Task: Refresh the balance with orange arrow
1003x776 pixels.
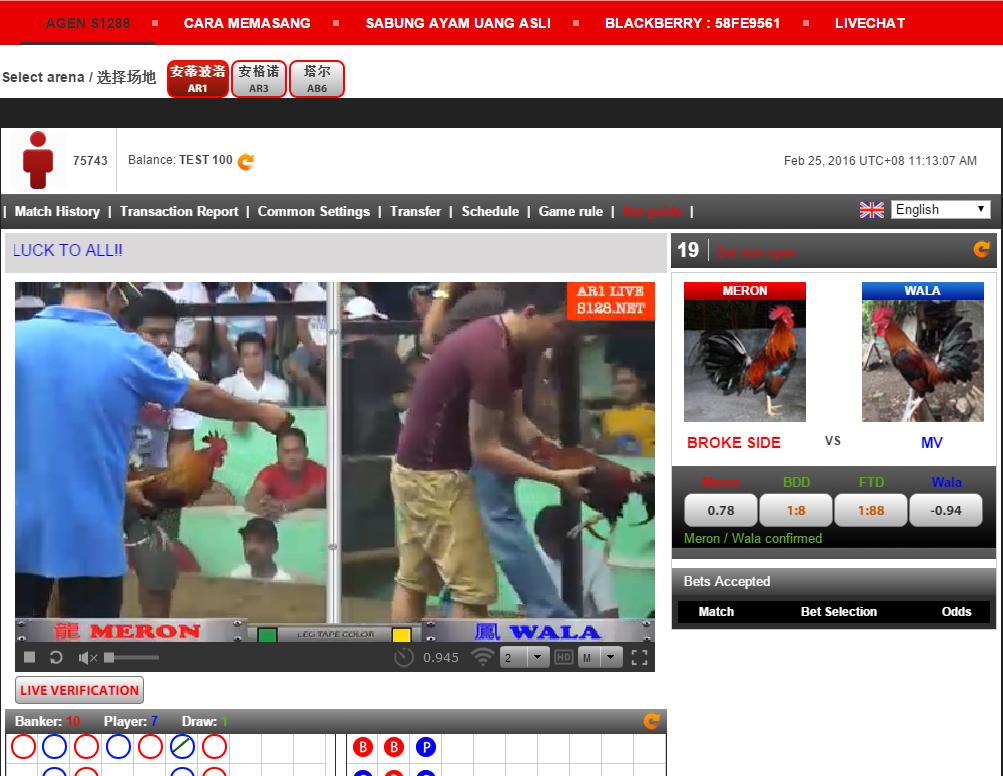Action: [246, 161]
